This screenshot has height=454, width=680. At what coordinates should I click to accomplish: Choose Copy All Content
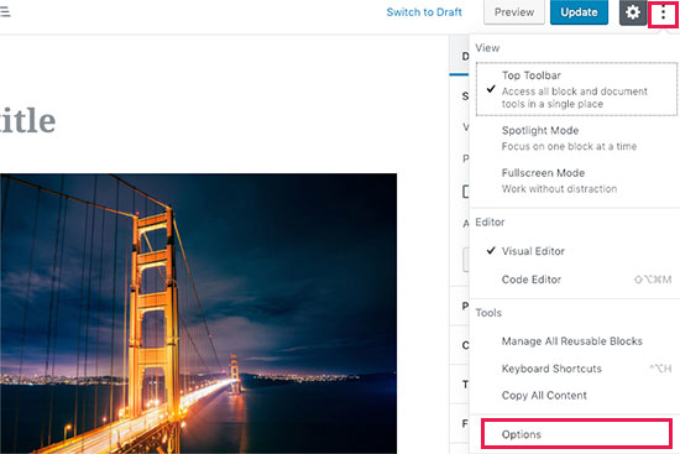click(544, 395)
